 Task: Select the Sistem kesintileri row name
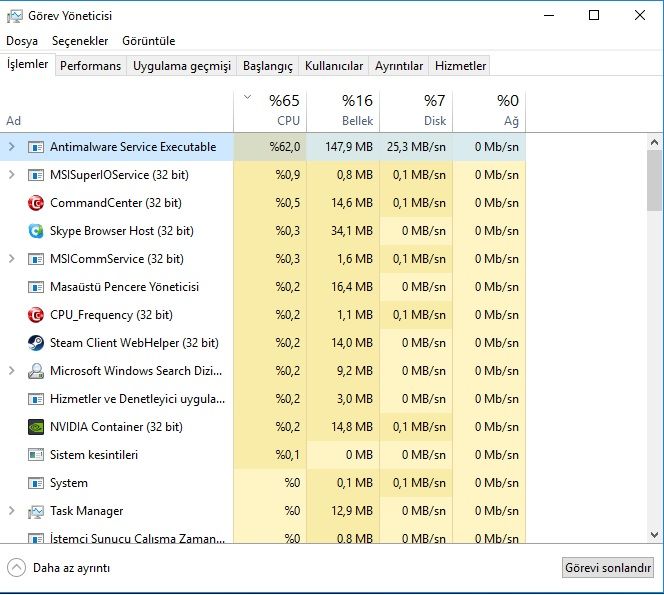pos(94,454)
